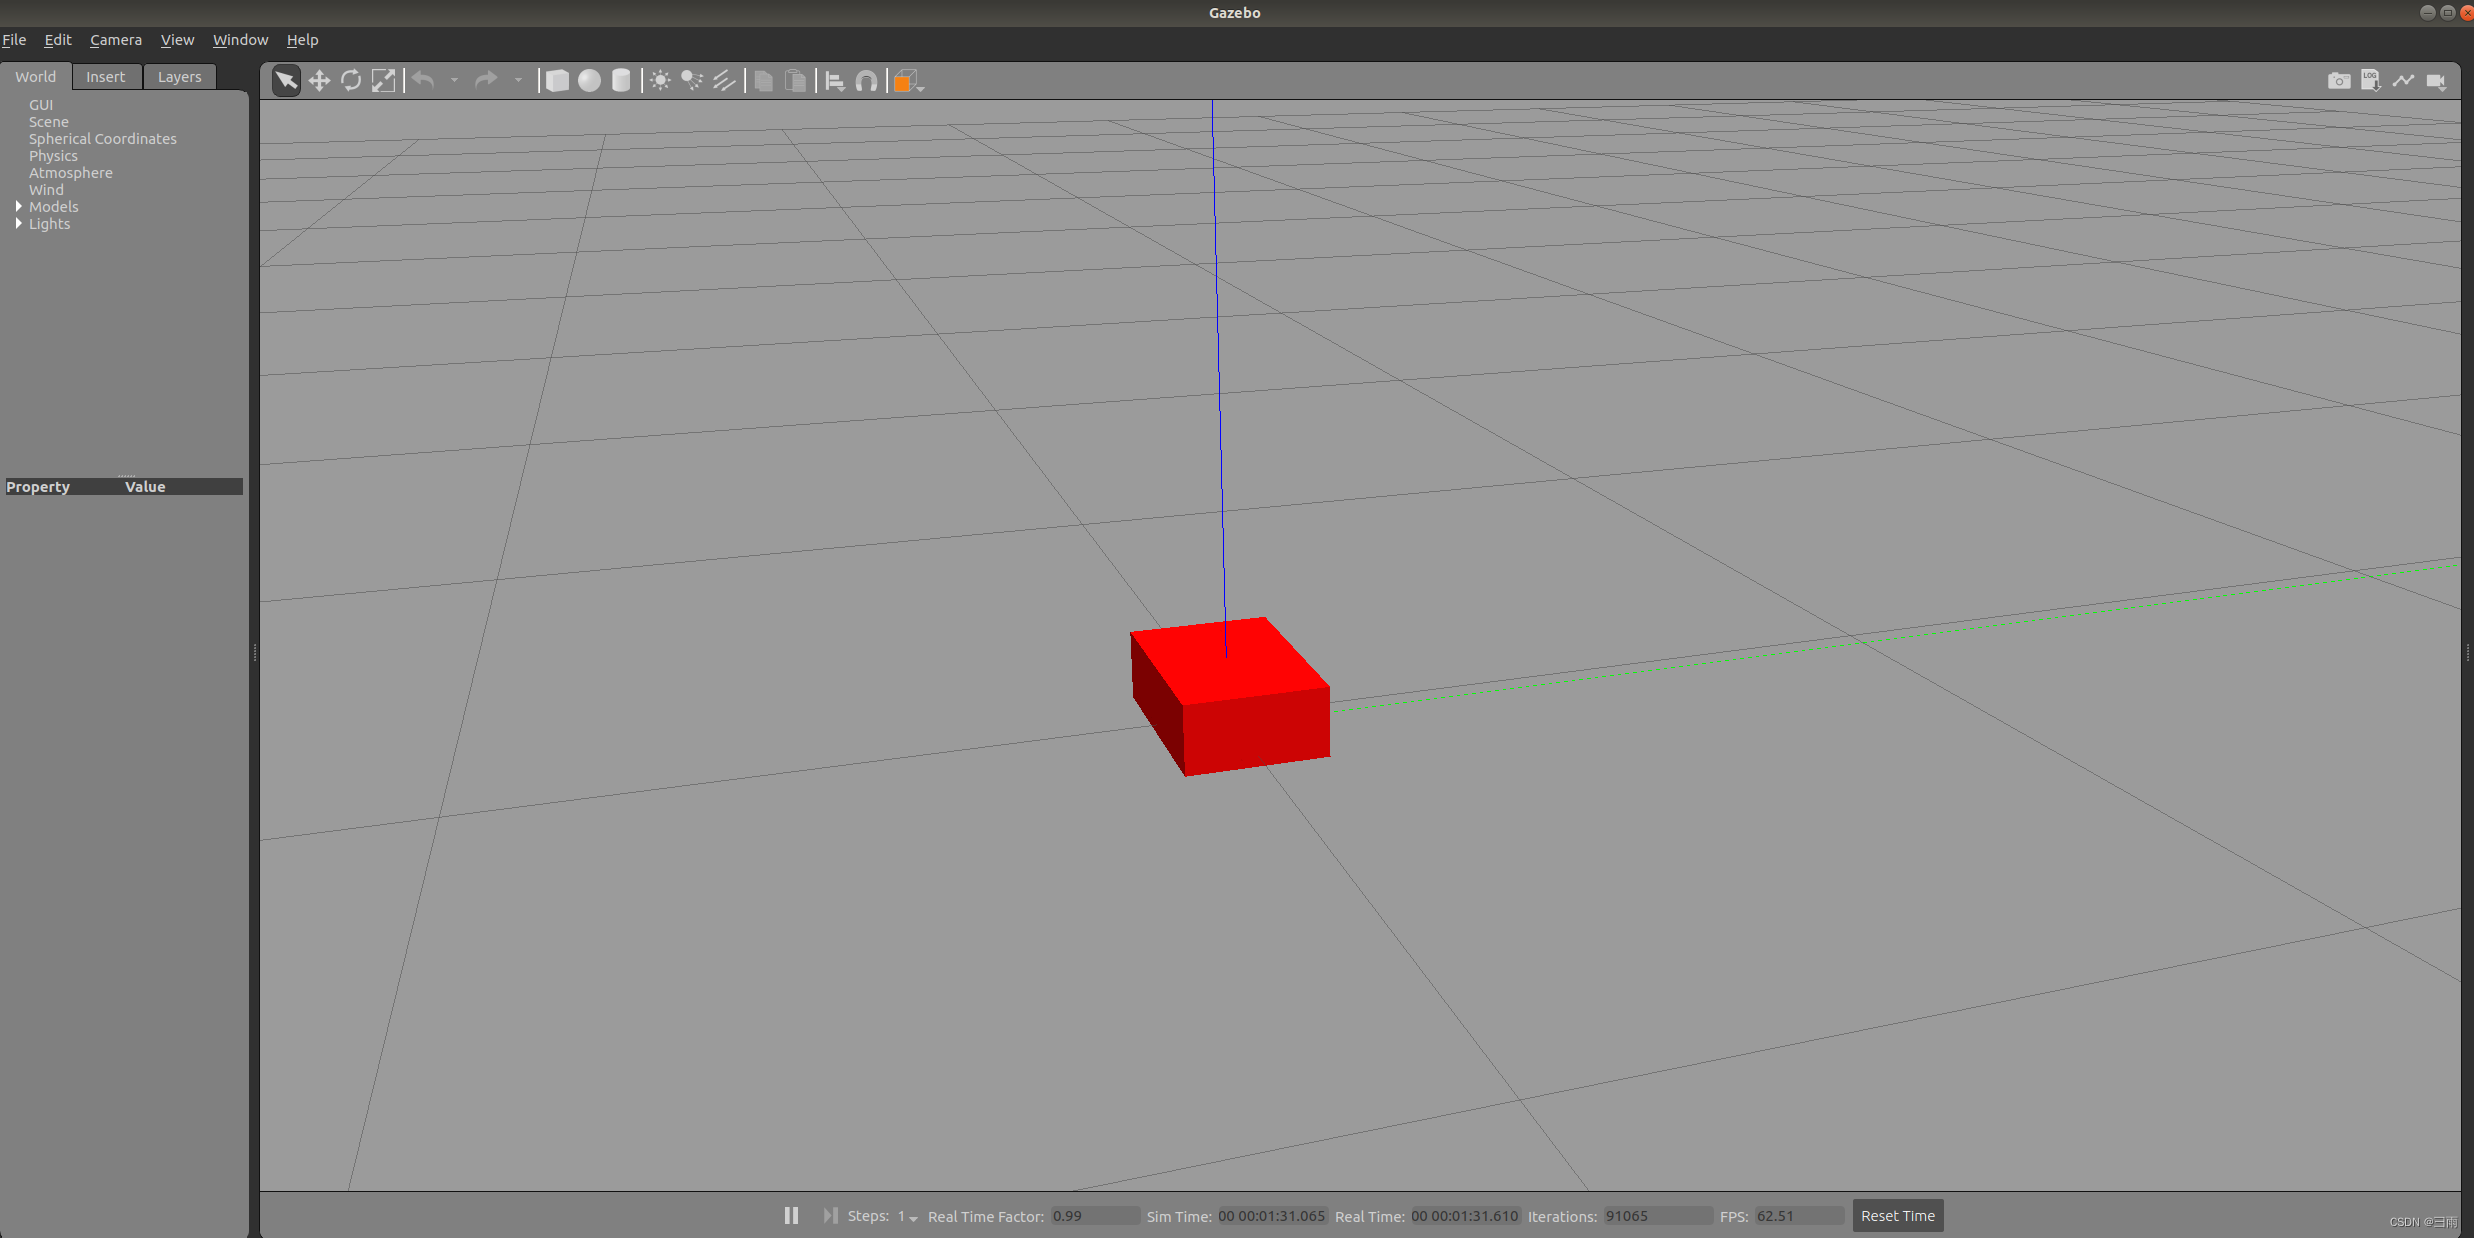Expand the Models tree item
2474x1238 pixels.
tap(17, 205)
